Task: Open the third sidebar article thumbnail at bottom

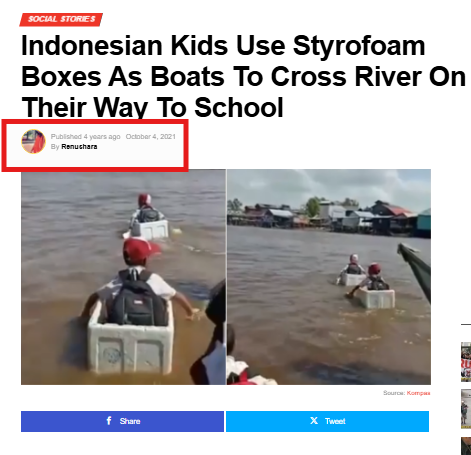Action: point(466,446)
